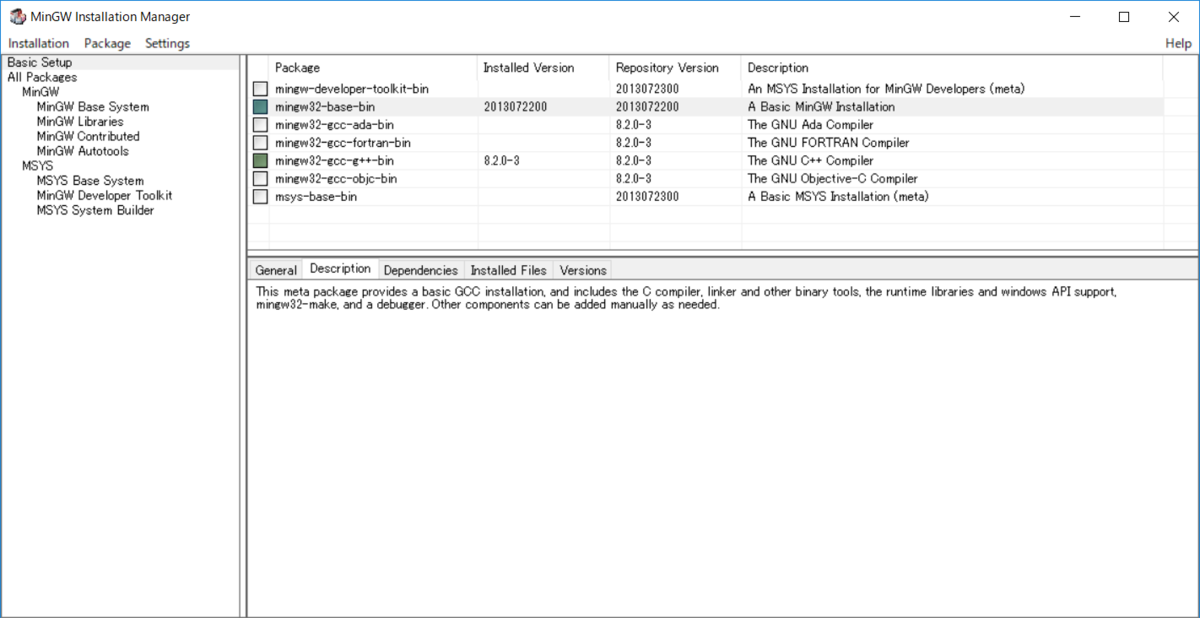Image resolution: width=1200 pixels, height=618 pixels.
Task: Click the package description text paragraph
Action: 685,298
